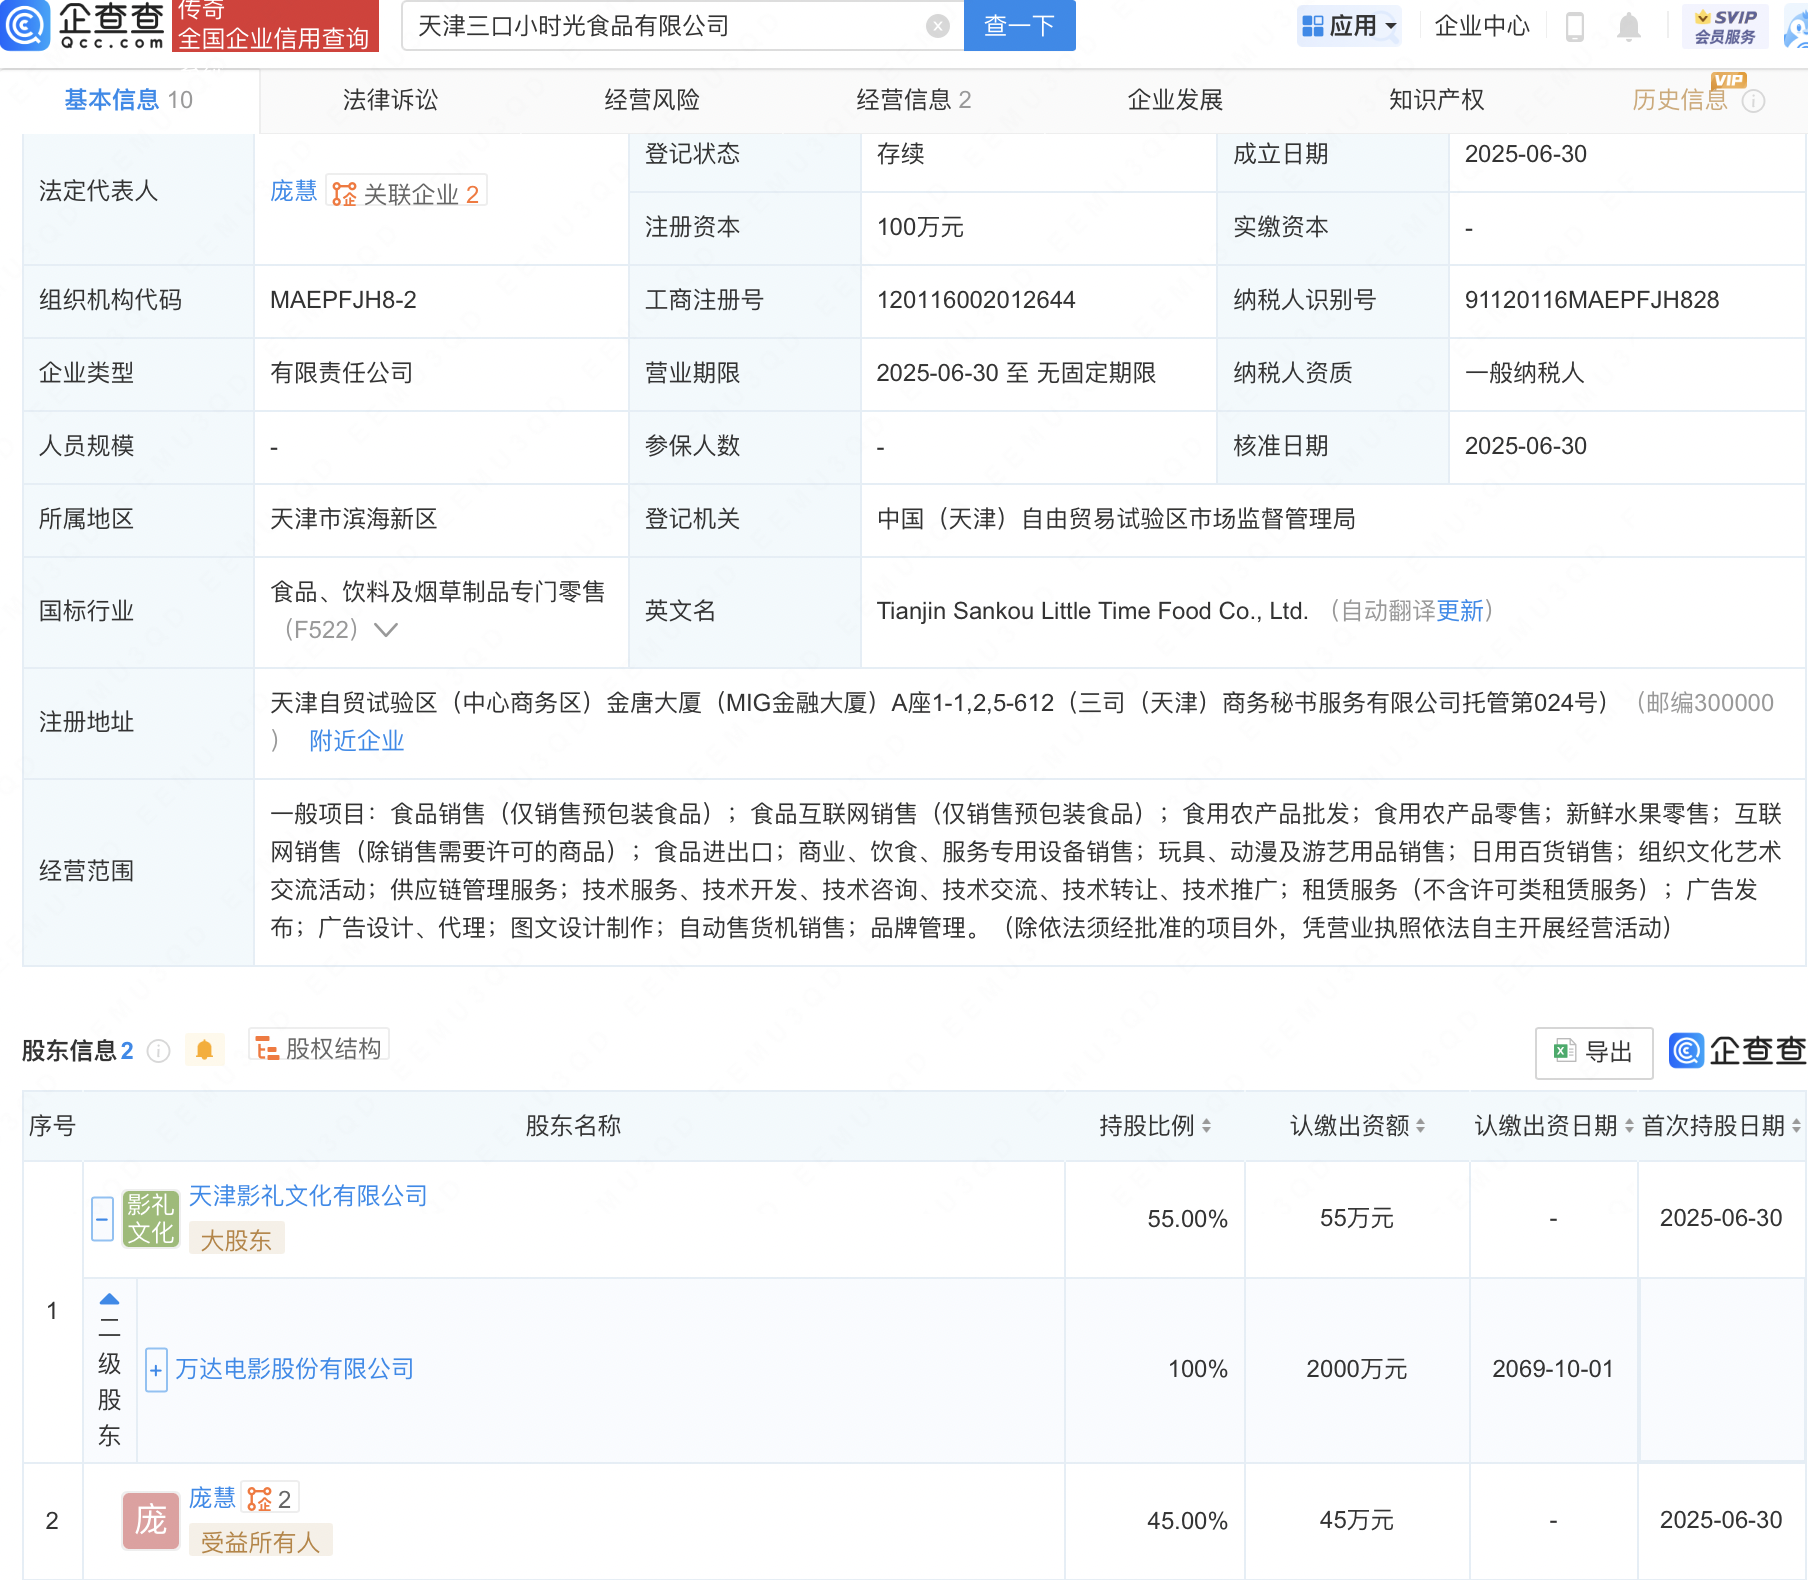Collapse 天津影礼文化有限公司 row with minus box
The image size is (1808, 1580).
point(102,1219)
